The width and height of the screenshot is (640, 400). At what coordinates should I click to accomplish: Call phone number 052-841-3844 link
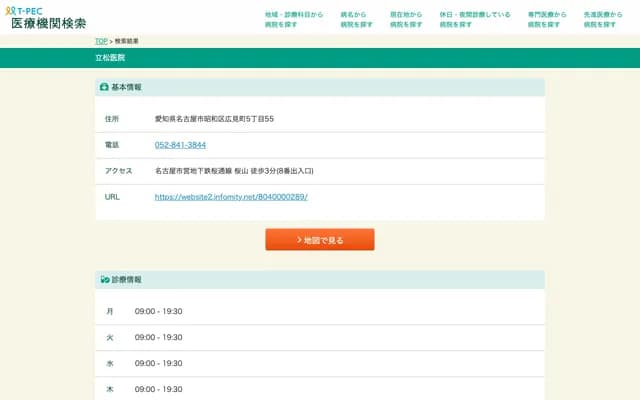[x=180, y=145]
